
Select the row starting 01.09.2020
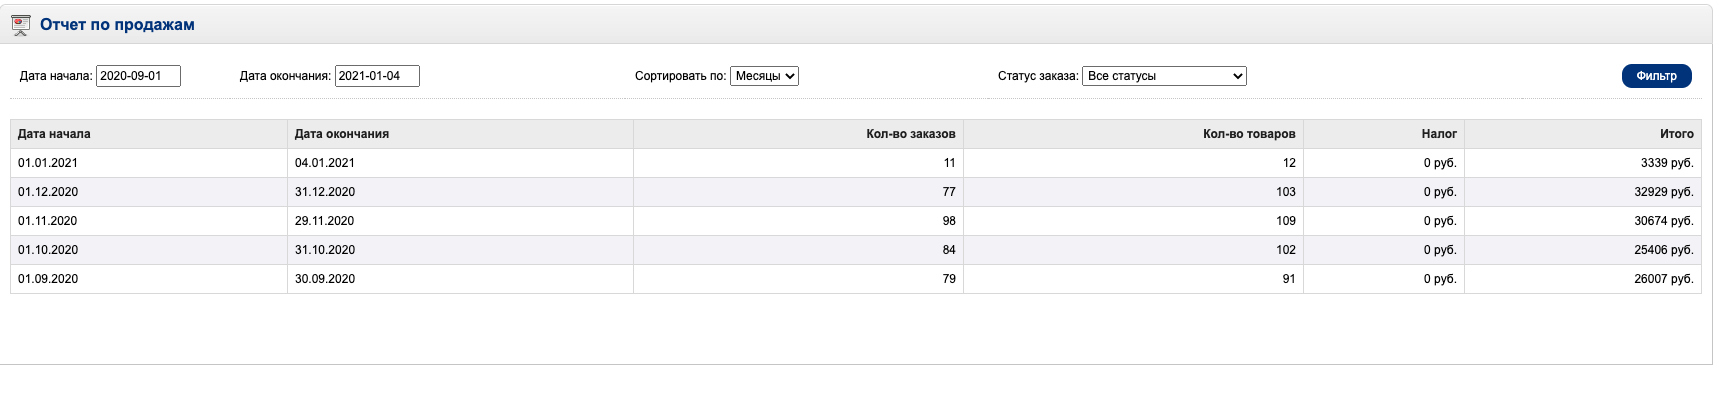856,279
